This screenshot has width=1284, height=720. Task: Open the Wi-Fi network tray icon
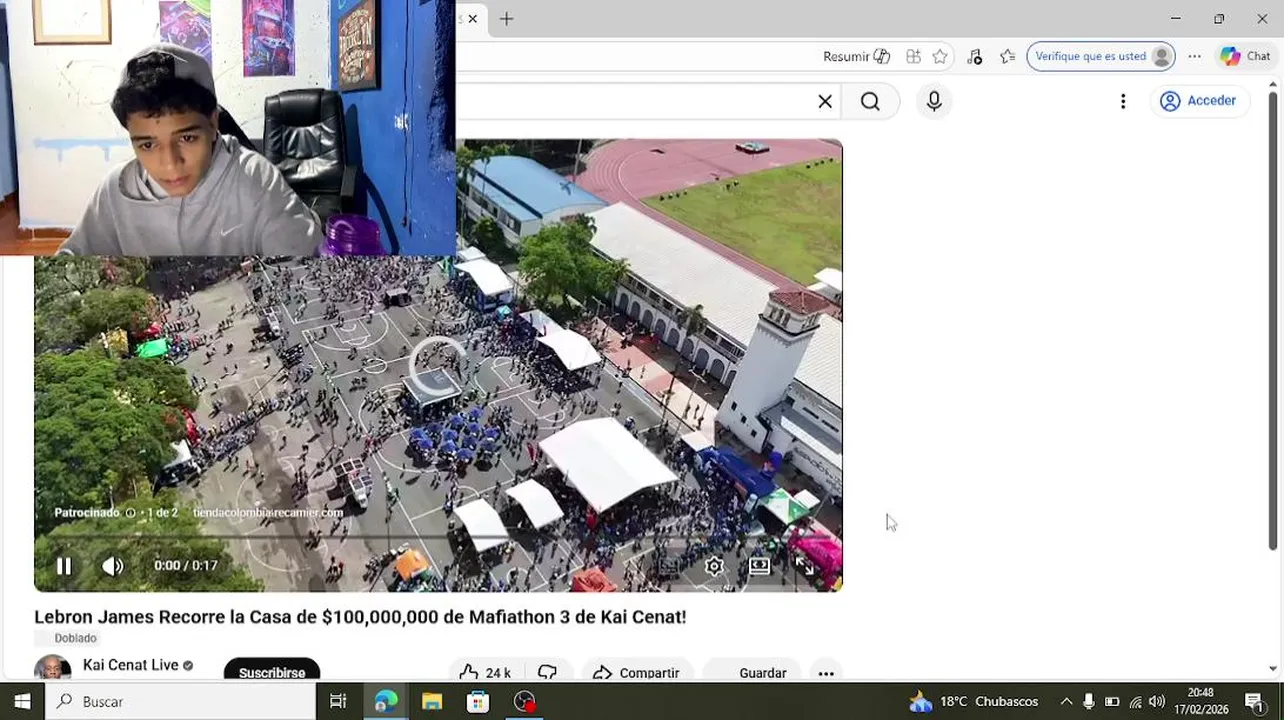1135,702
